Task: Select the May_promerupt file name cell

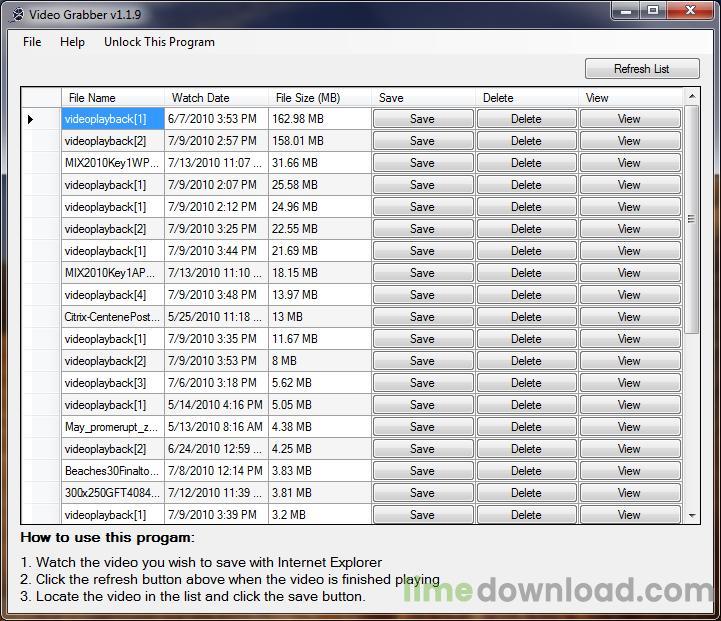Action: tap(112, 427)
